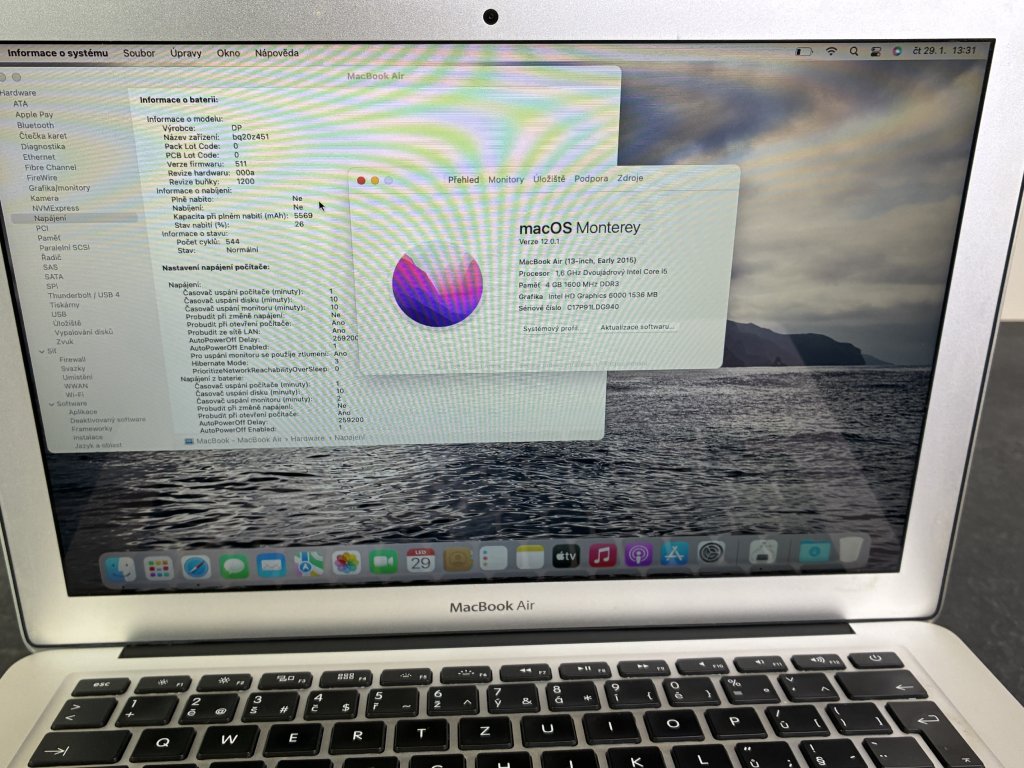Select ATA in the hardware list

click(x=20, y=104)
